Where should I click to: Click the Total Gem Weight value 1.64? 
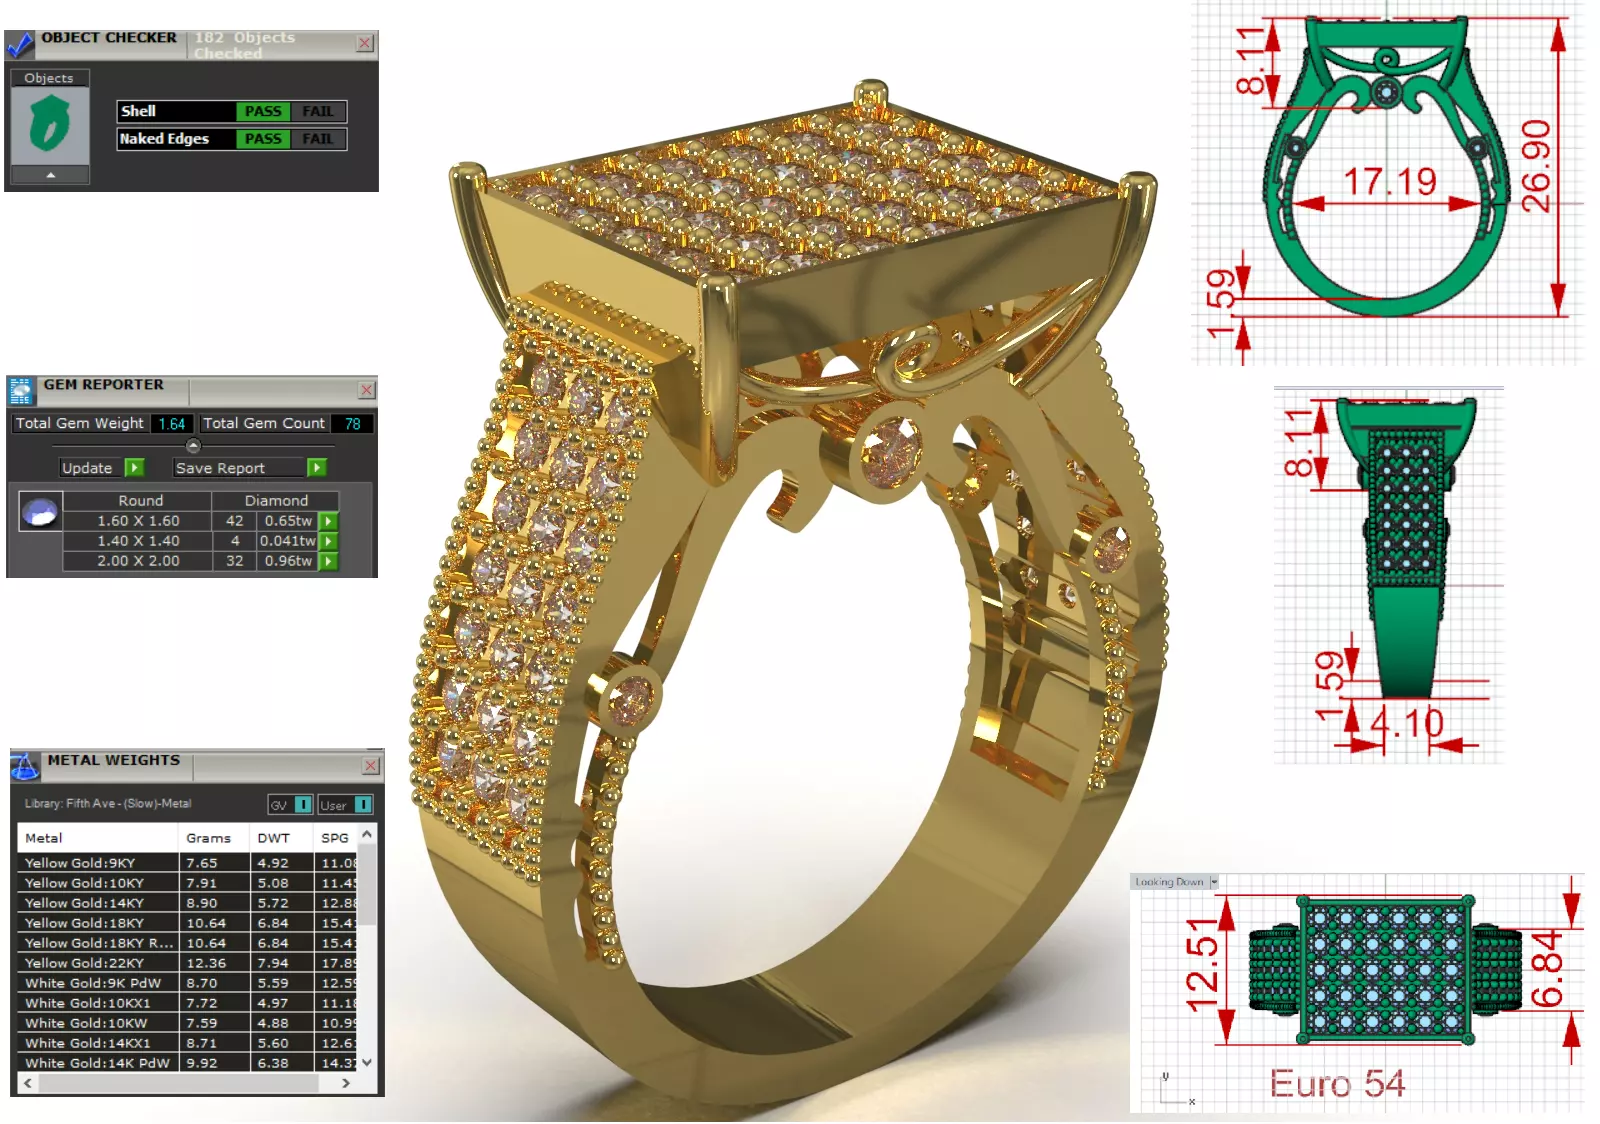coord(172,424)
